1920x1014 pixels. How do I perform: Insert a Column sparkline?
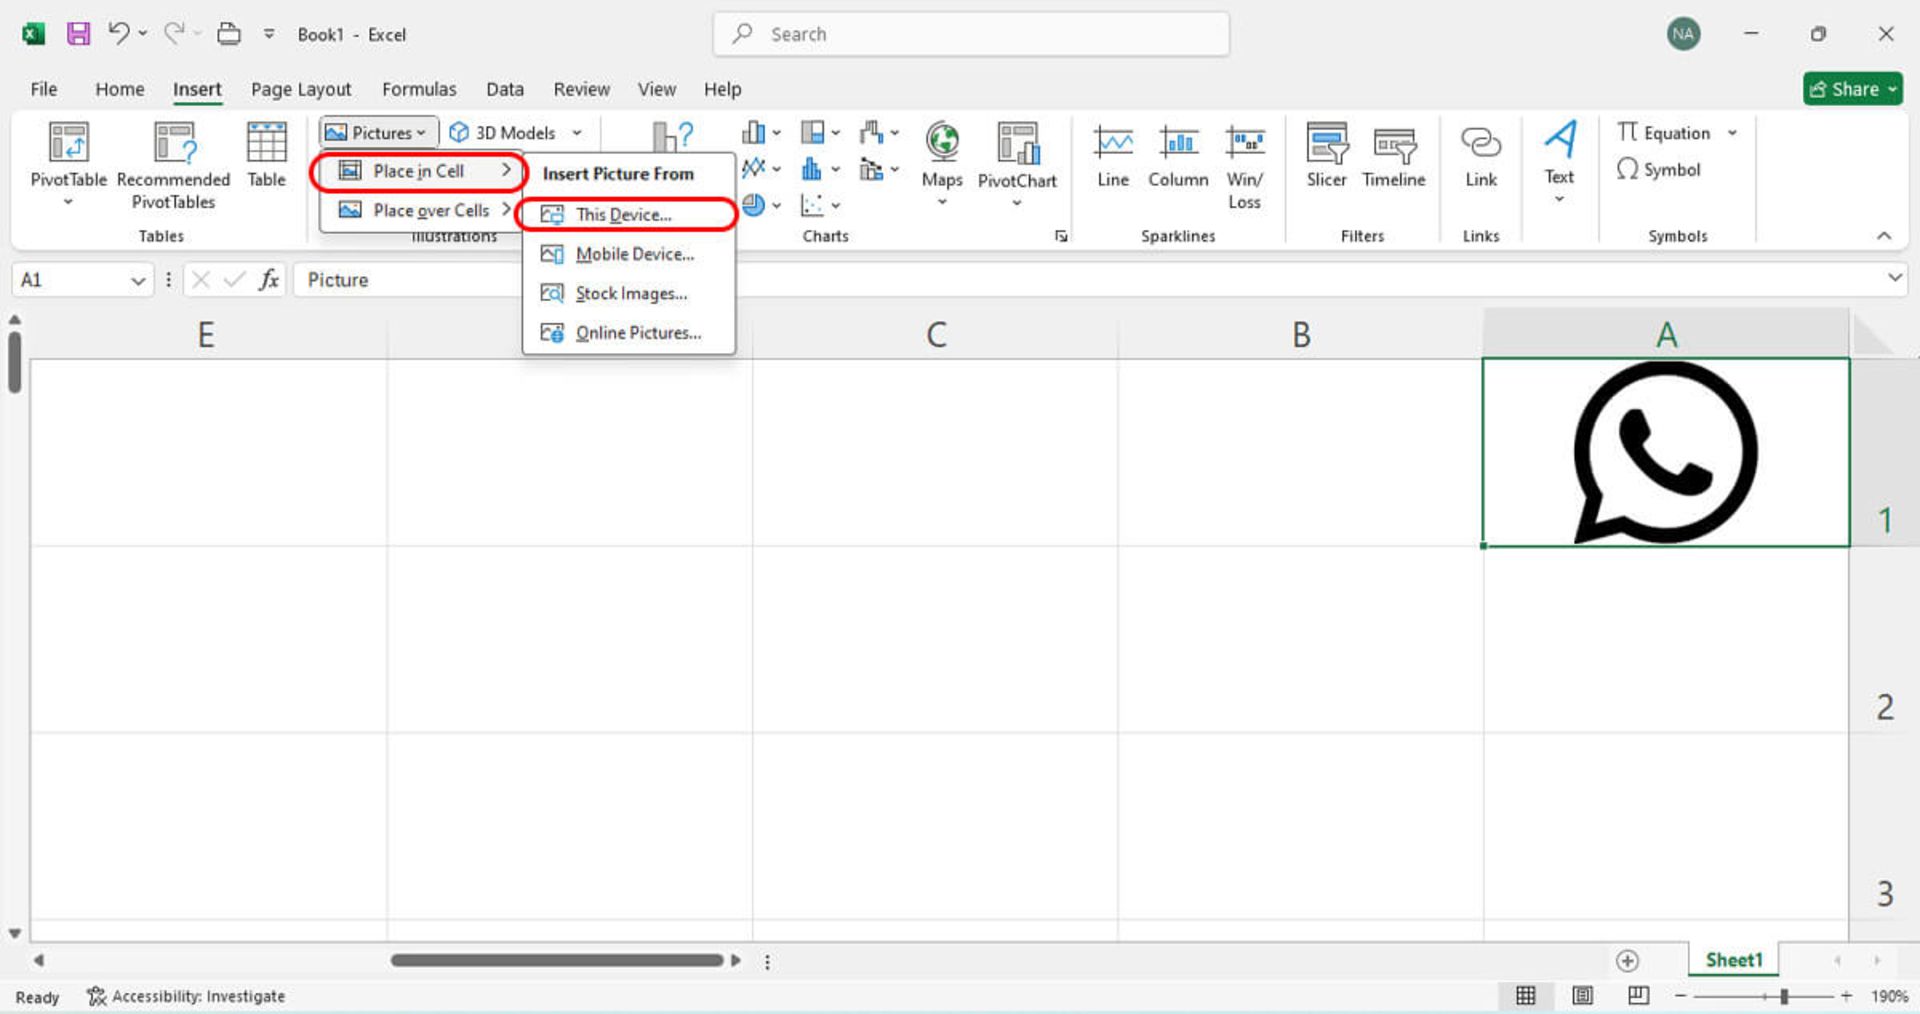(x=1178, y=156)
